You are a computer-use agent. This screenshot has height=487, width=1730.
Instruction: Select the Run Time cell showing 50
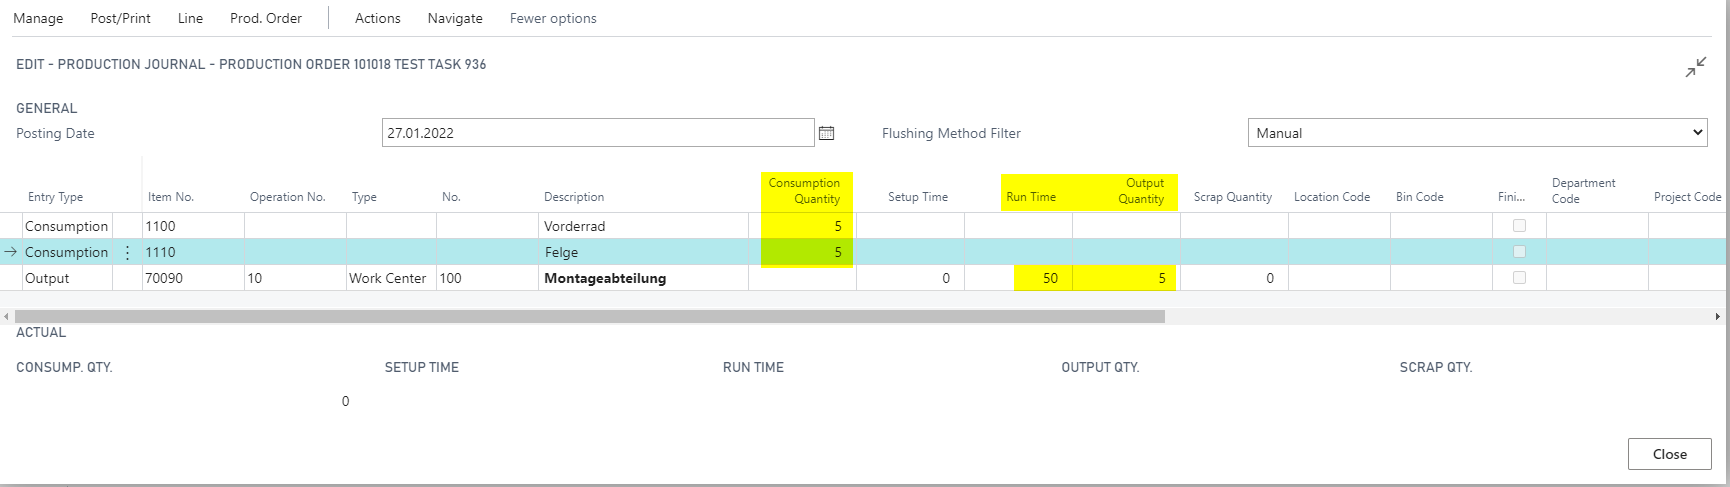pos(1040,278)
